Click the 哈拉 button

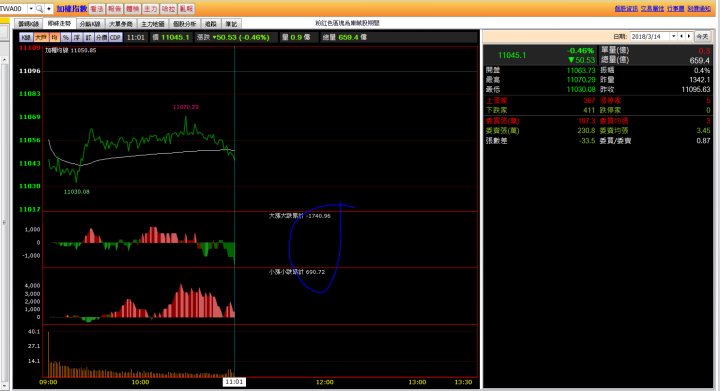click(x=168, y=9)
